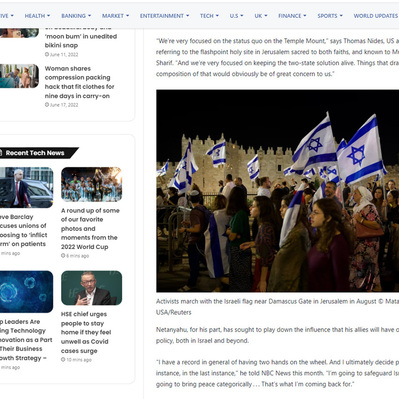Screen dimensions: 399x399
Task: Click the Damascus Gate flags photo
Action: [277, 191]
